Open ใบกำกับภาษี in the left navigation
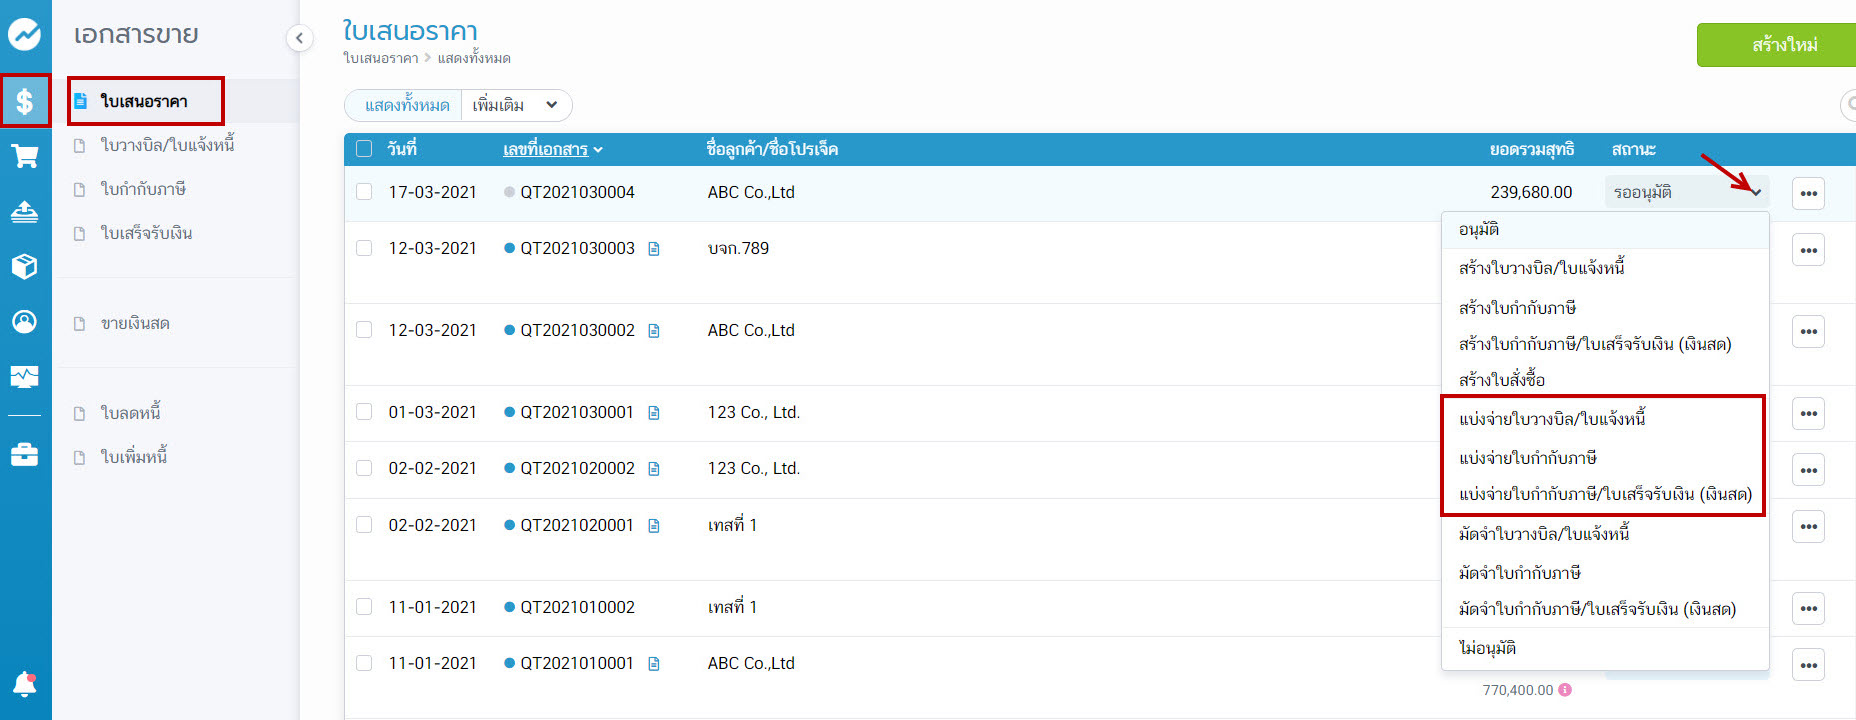Viewport: 1856px width, 720px height. click(x=143, y=189)
